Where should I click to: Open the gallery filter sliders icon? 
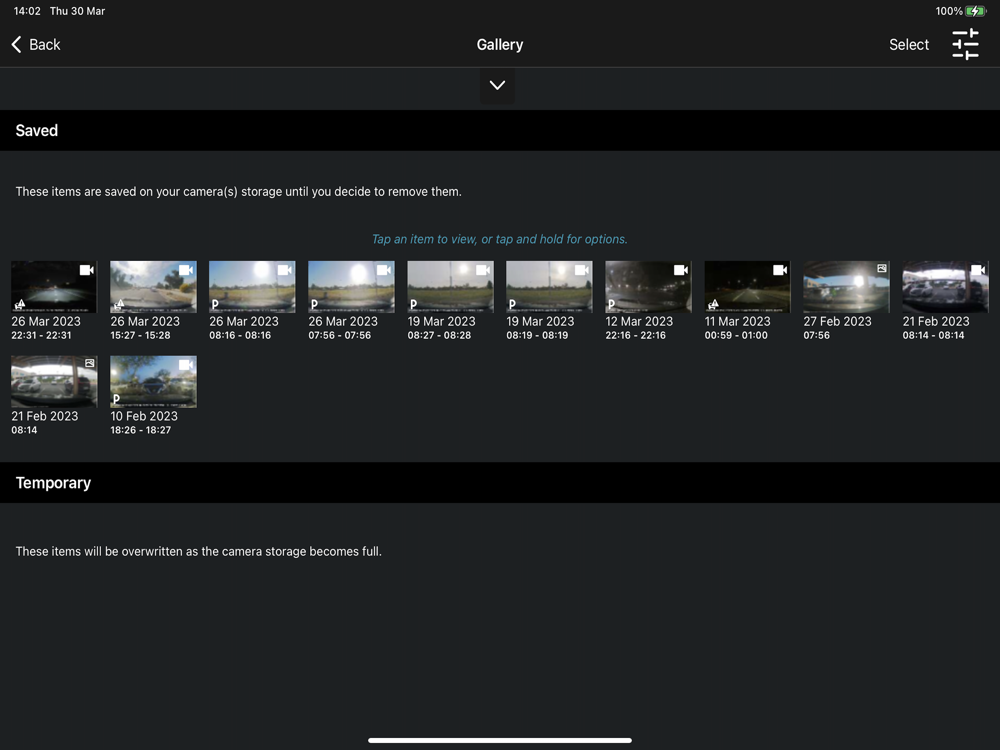[x=965, y=45]
